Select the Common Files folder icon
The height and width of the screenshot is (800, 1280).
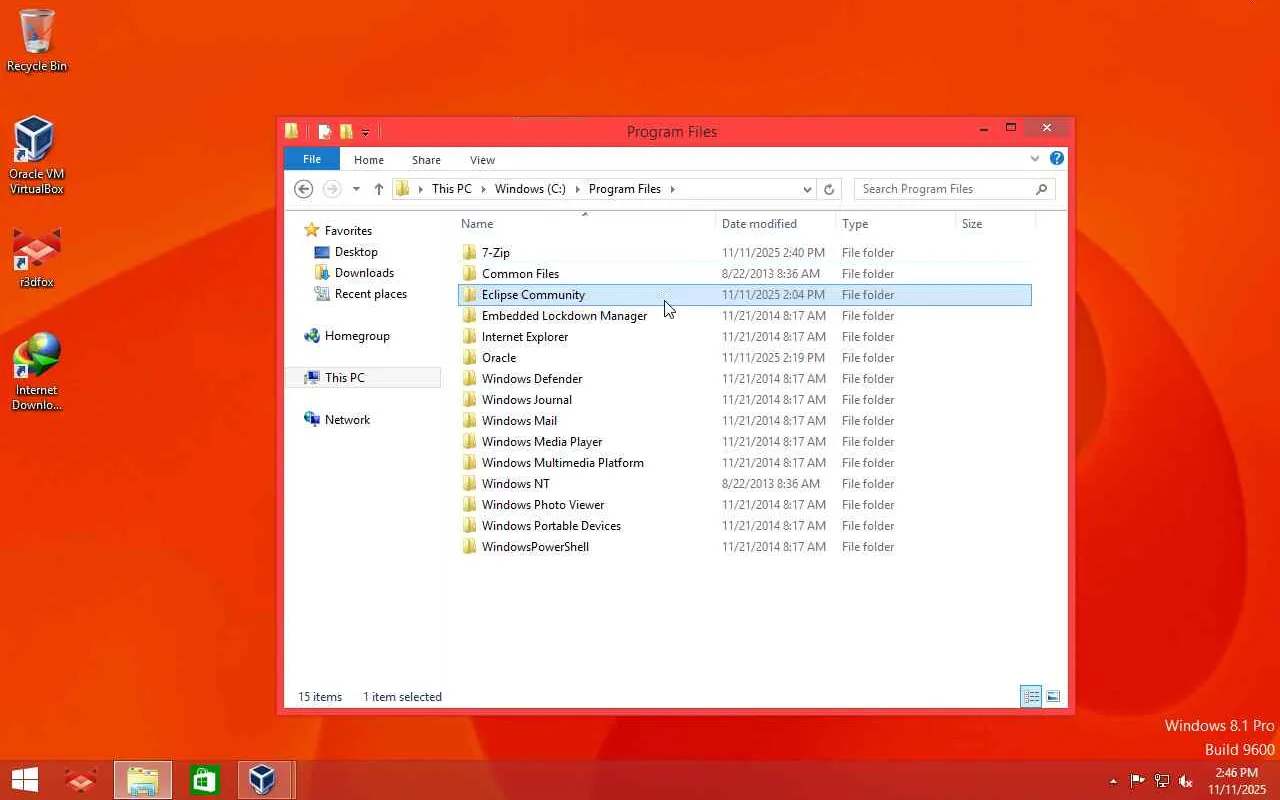point(470,274)
